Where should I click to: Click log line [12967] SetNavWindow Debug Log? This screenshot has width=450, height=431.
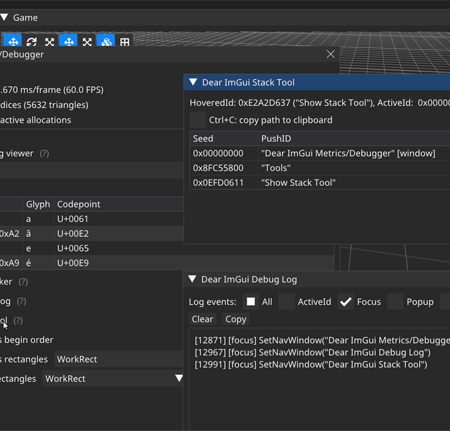(312, 352)
